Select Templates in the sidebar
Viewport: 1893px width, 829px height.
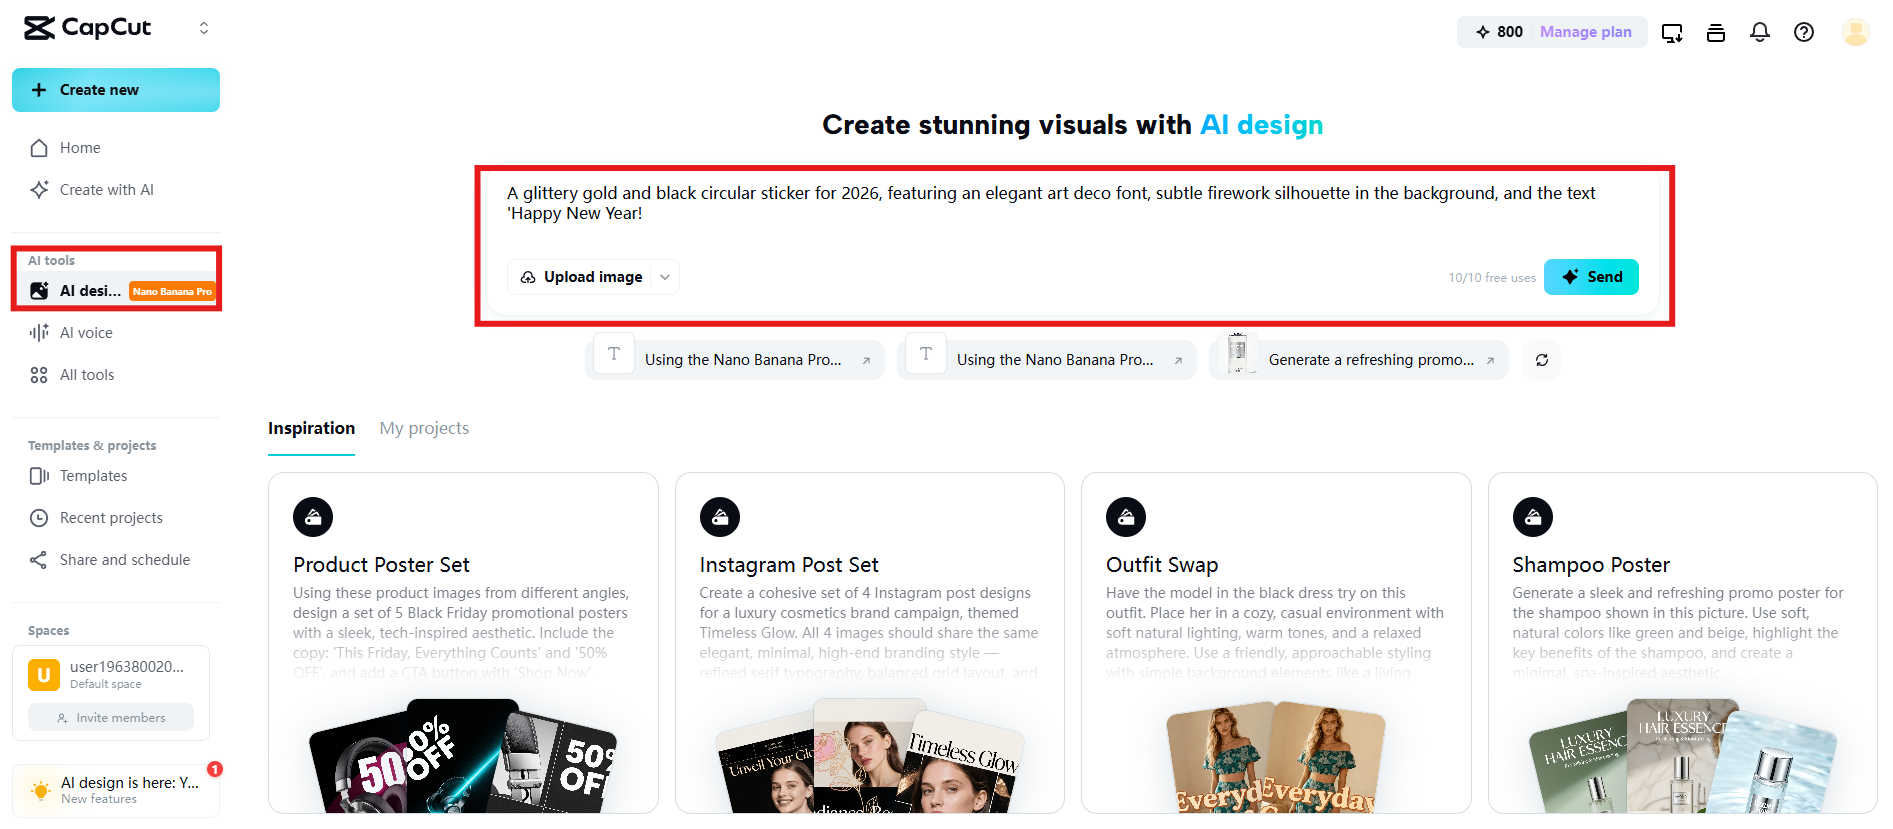click(93, 476)
